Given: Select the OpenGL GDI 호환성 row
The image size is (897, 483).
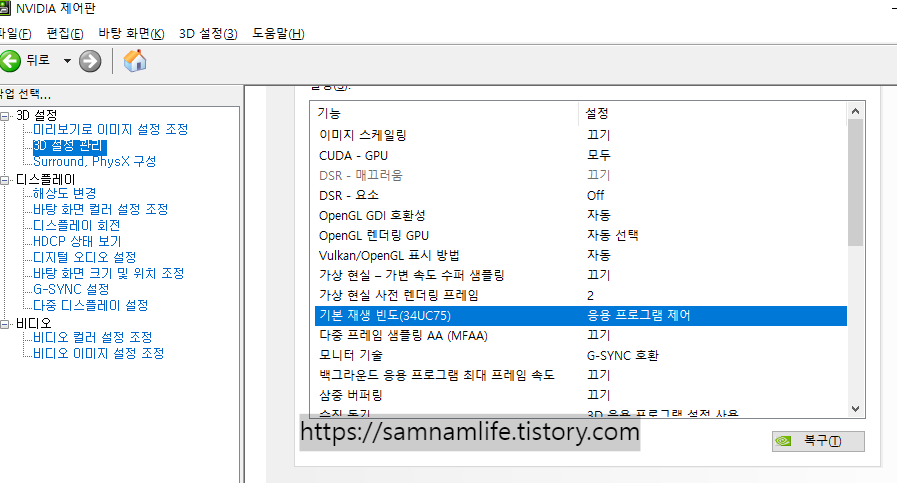Looking at the screenshot, I should tap(581, 215).
